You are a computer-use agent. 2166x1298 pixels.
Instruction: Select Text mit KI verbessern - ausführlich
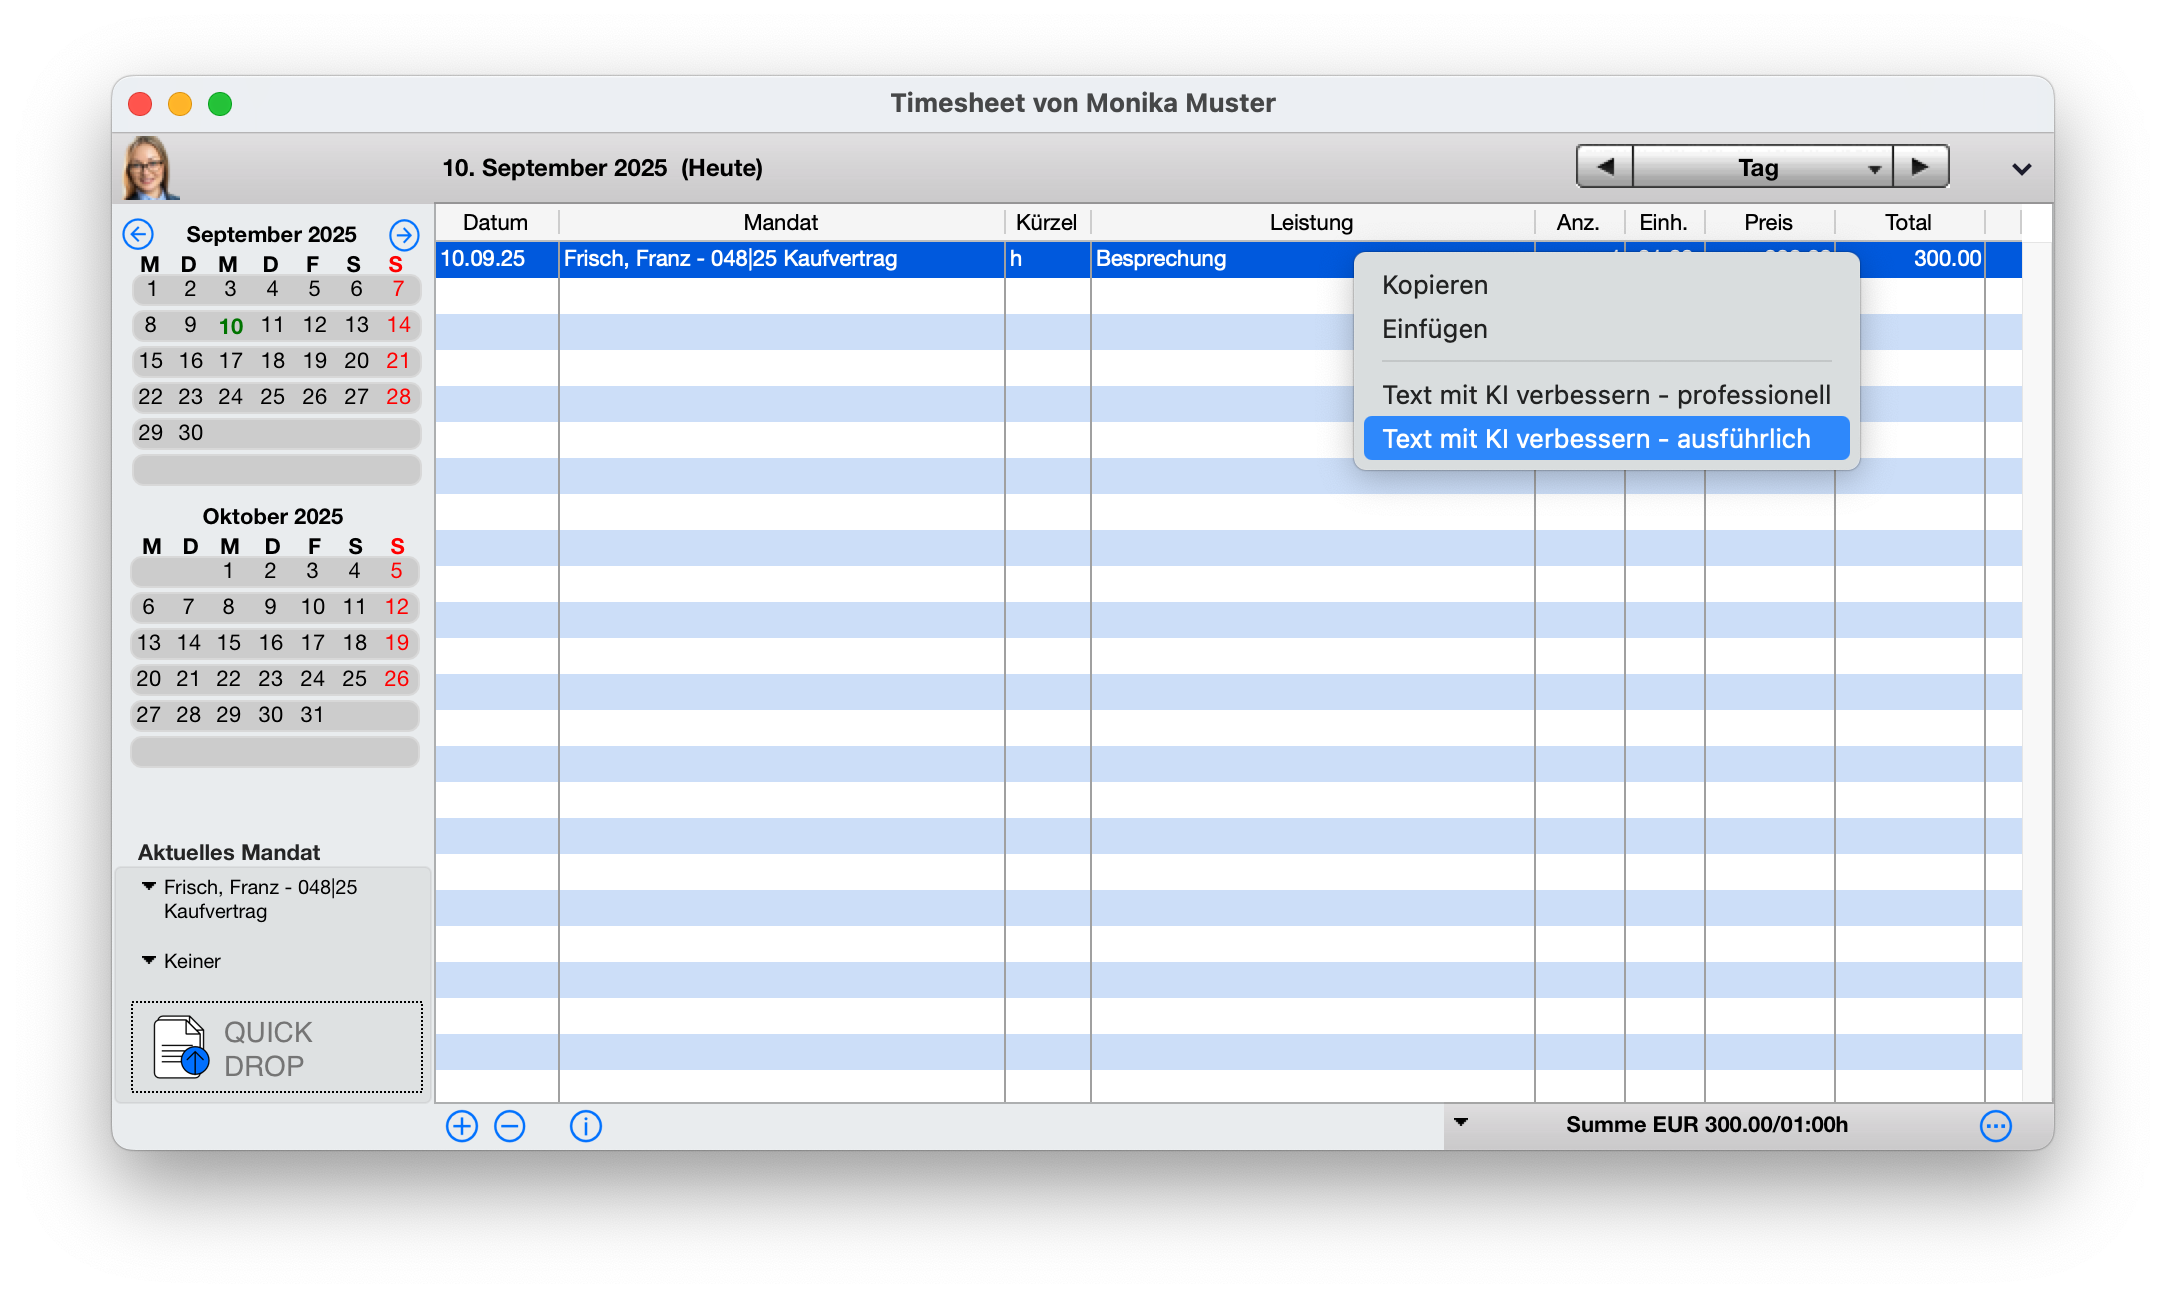tap(1596, 439)
